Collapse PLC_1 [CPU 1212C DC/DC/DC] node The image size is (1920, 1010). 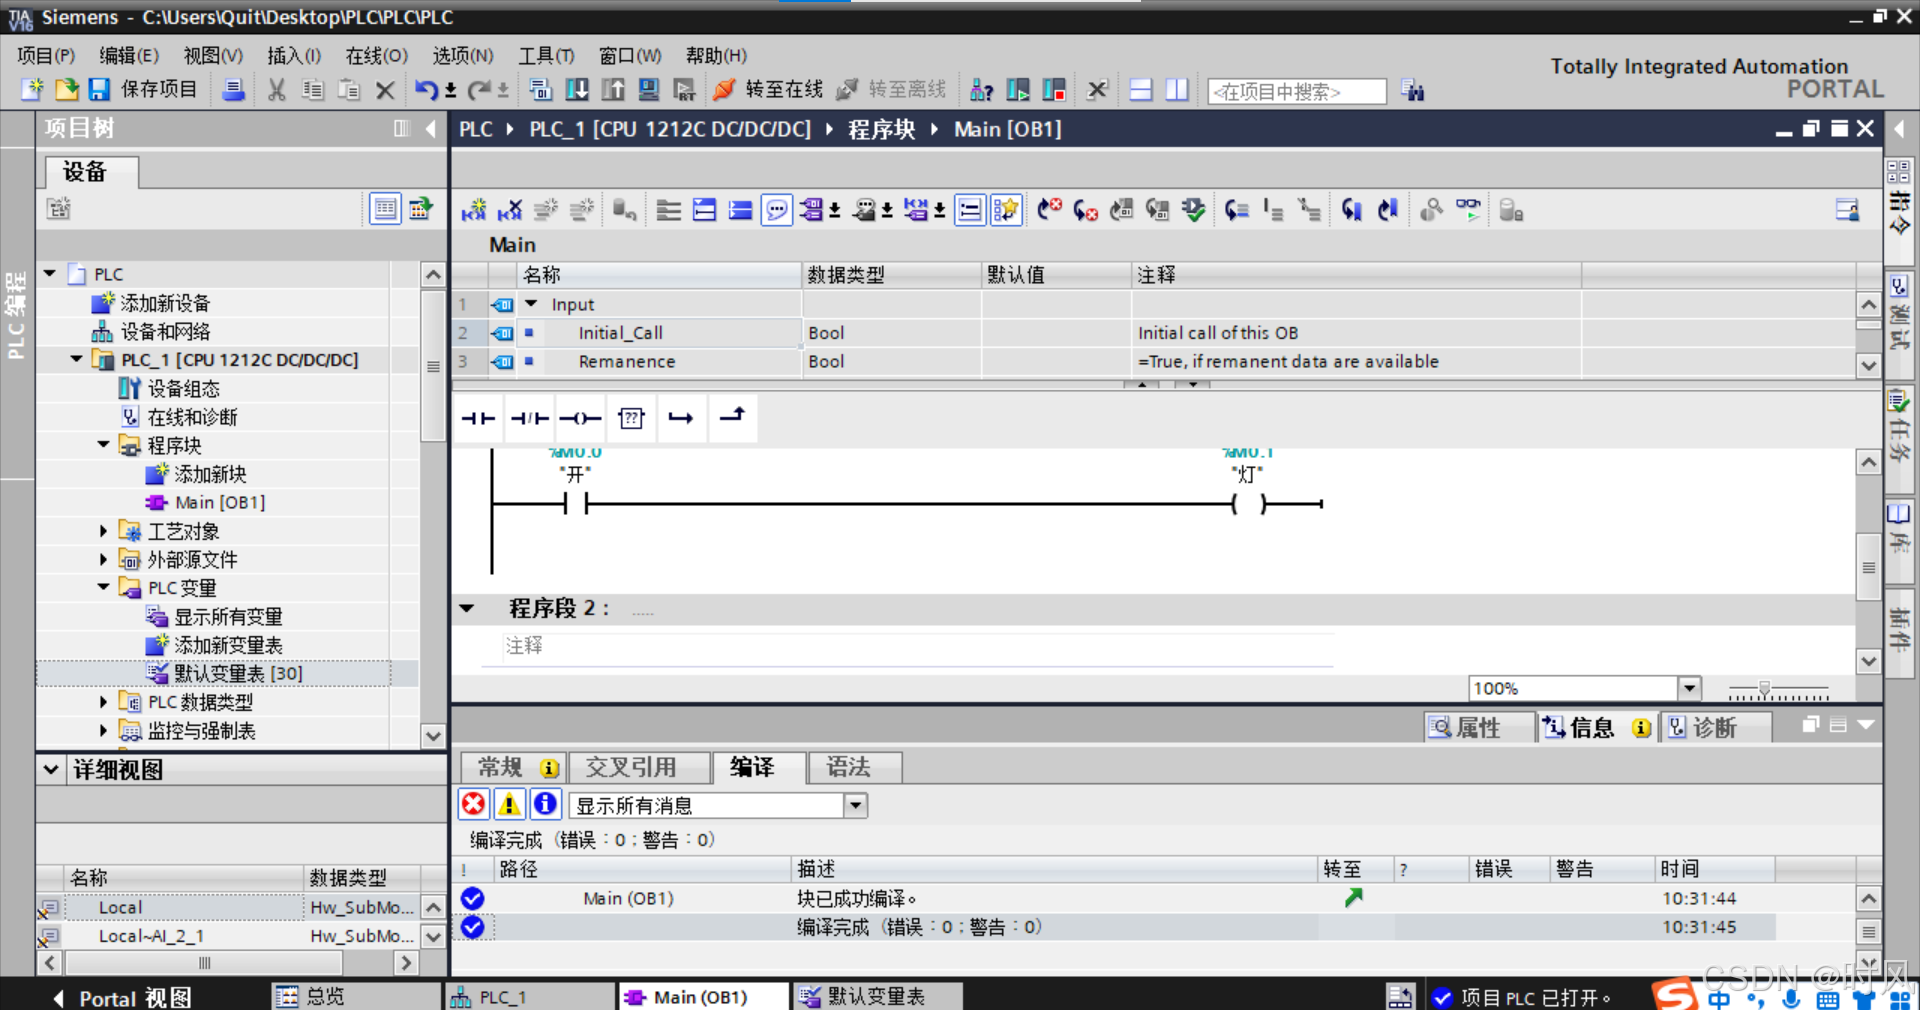point(77,359)
